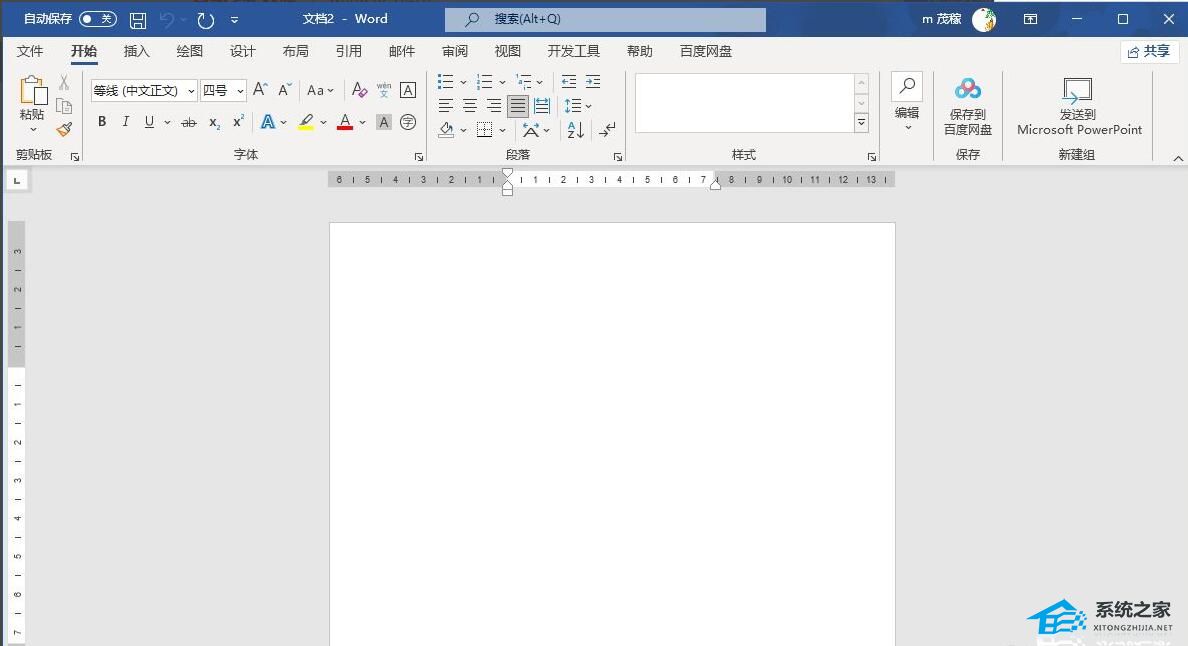Align text right
The height and width of the screenshot is (646, 1188).
pos(494,106)
